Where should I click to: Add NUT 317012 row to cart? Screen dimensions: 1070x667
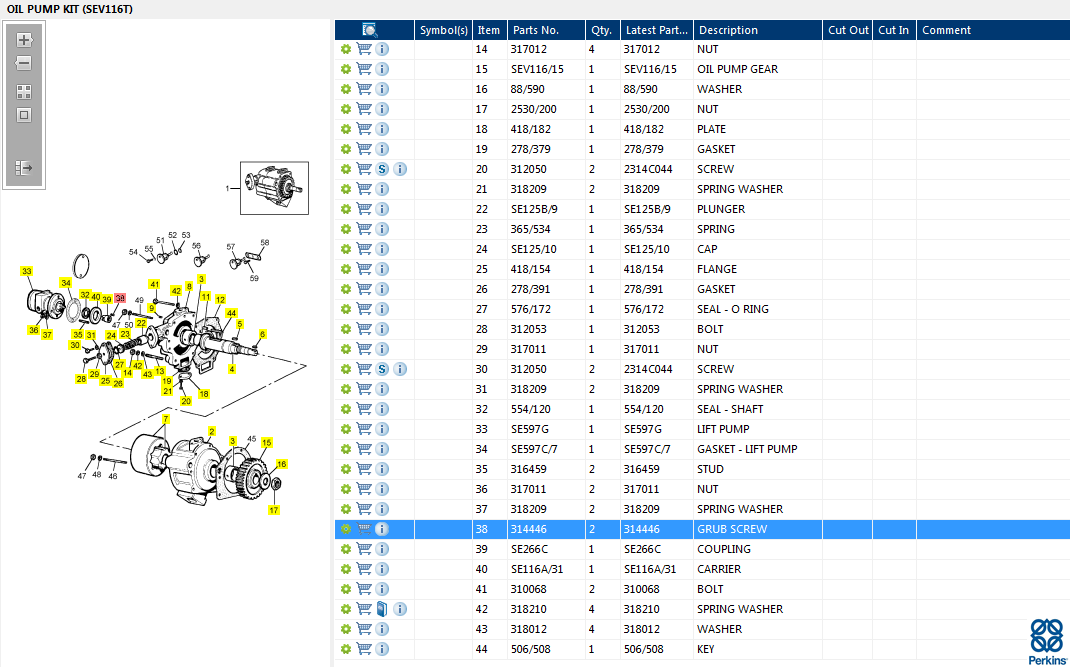click(x=364, y=49)
